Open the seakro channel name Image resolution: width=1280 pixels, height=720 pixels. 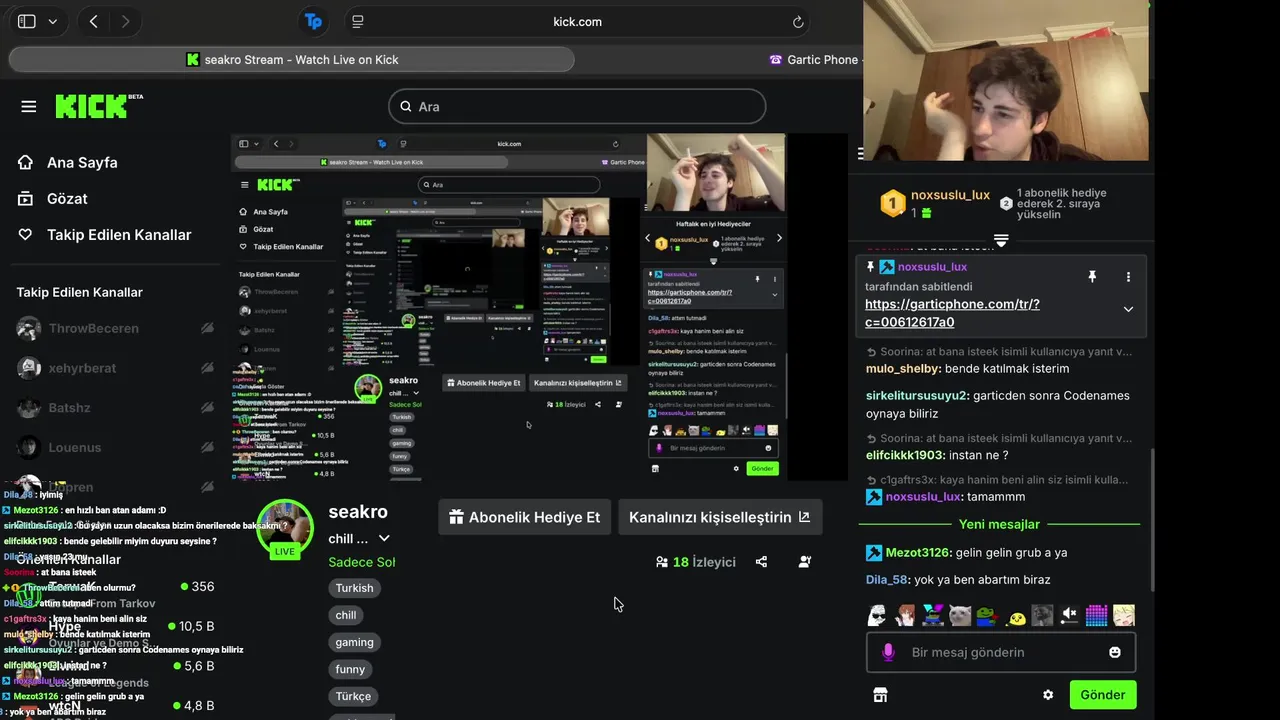coord(358,511)
